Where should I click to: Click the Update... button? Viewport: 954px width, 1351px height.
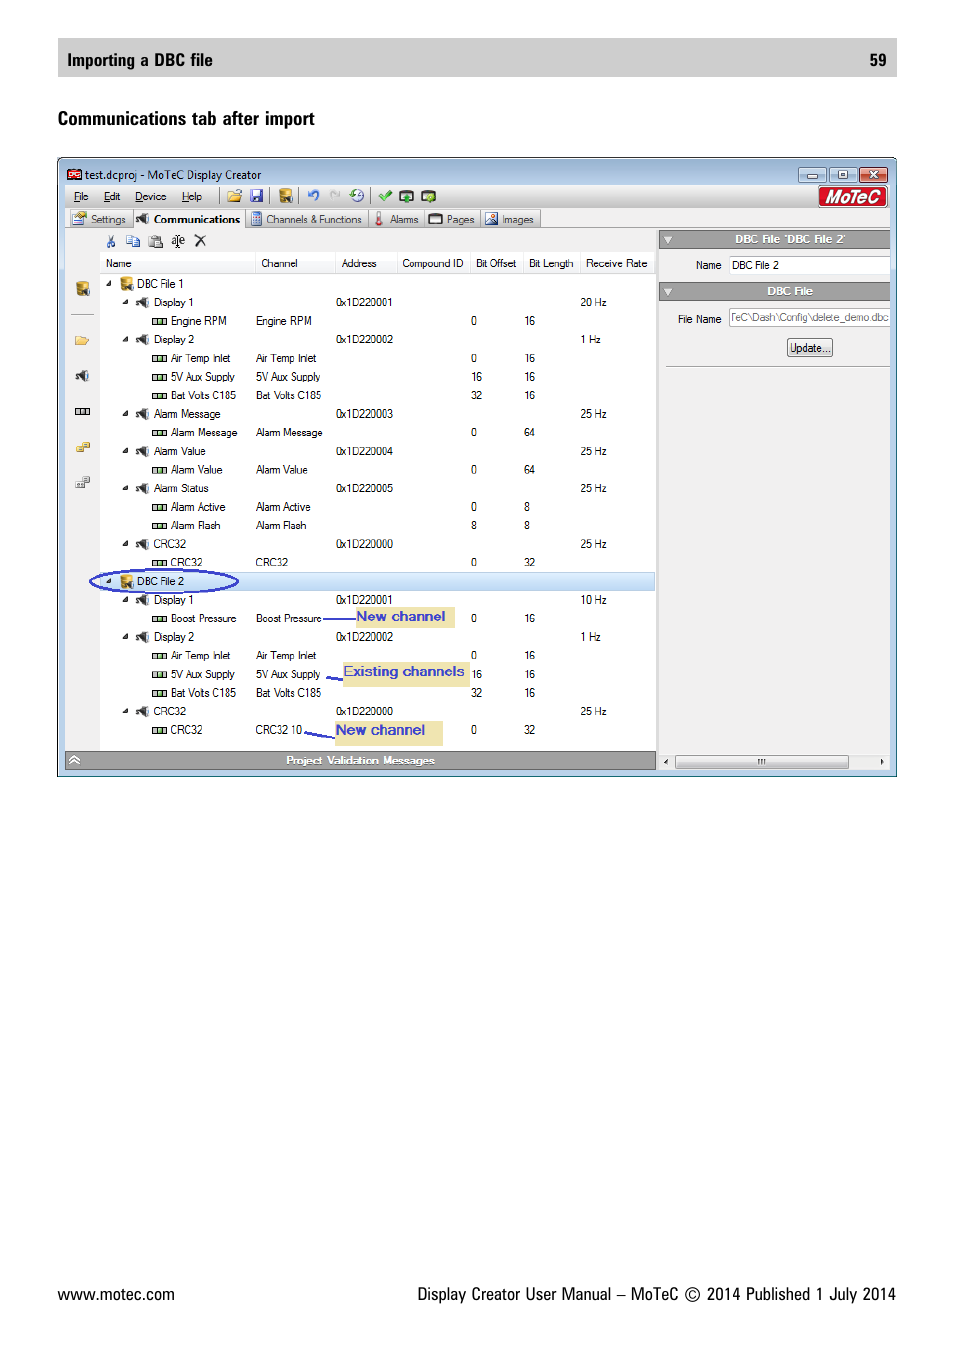(x=810, y=348)
